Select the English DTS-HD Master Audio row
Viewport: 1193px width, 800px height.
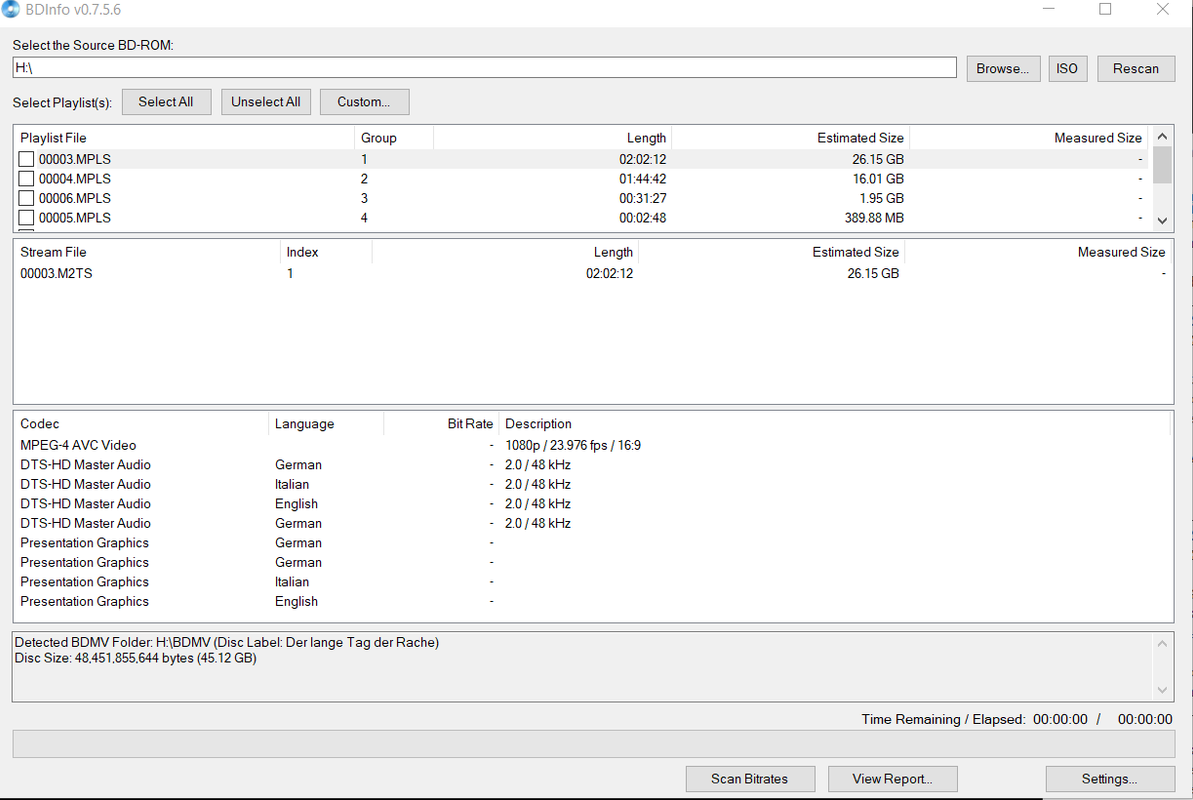click(x=593, y=504)
